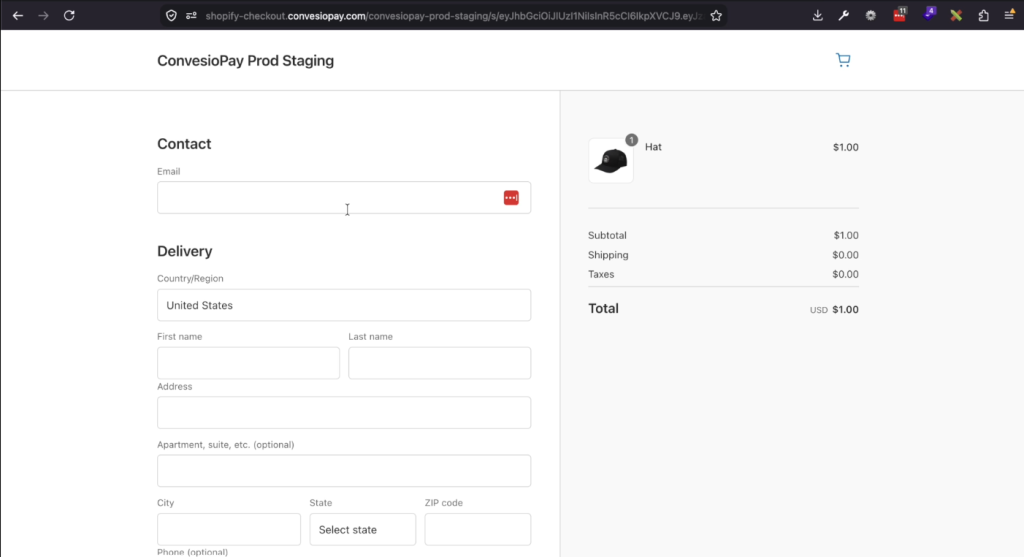This screenshot has height=557, width=1024.
Task: Open the Select state dropdown
Action: 362,529
